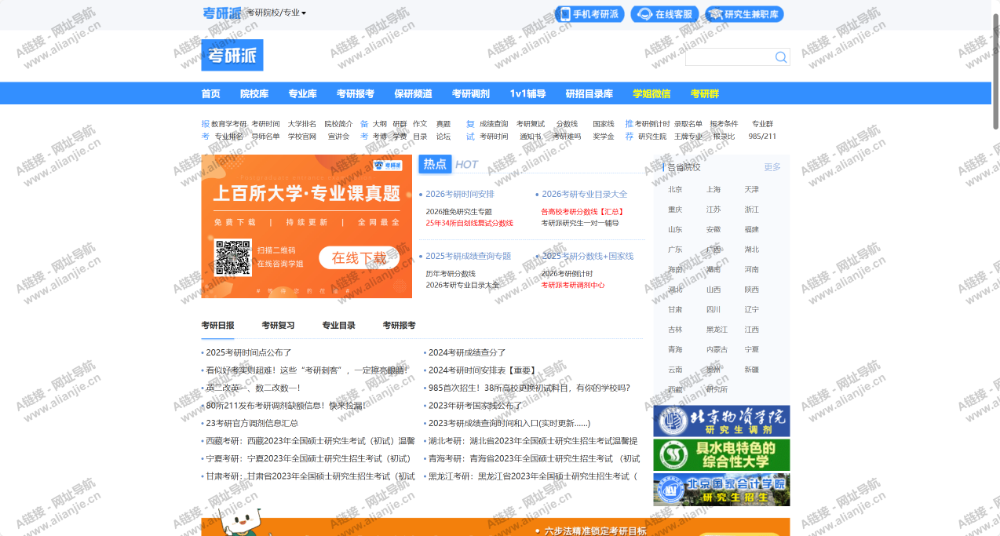Open 保研频道 in navigation bar
1000x536 pixels.
pyautogui.click(x=413, y=94)
